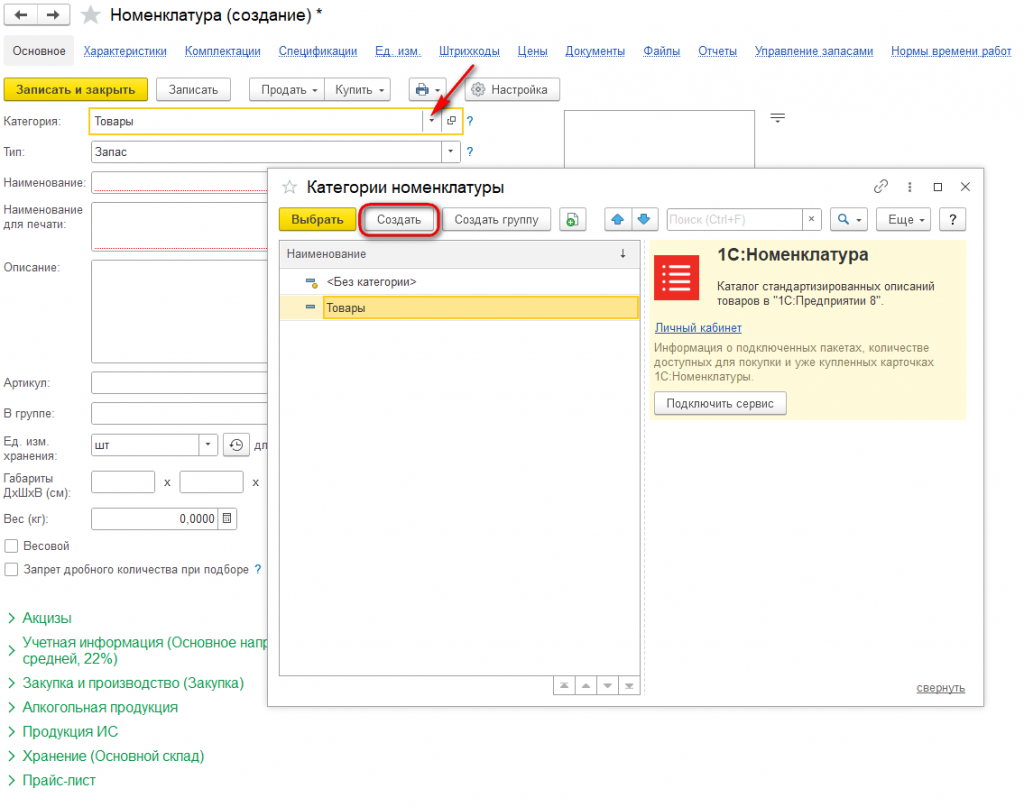
Task: Create category by copying with green plus icon
Action: pos(572,219)
